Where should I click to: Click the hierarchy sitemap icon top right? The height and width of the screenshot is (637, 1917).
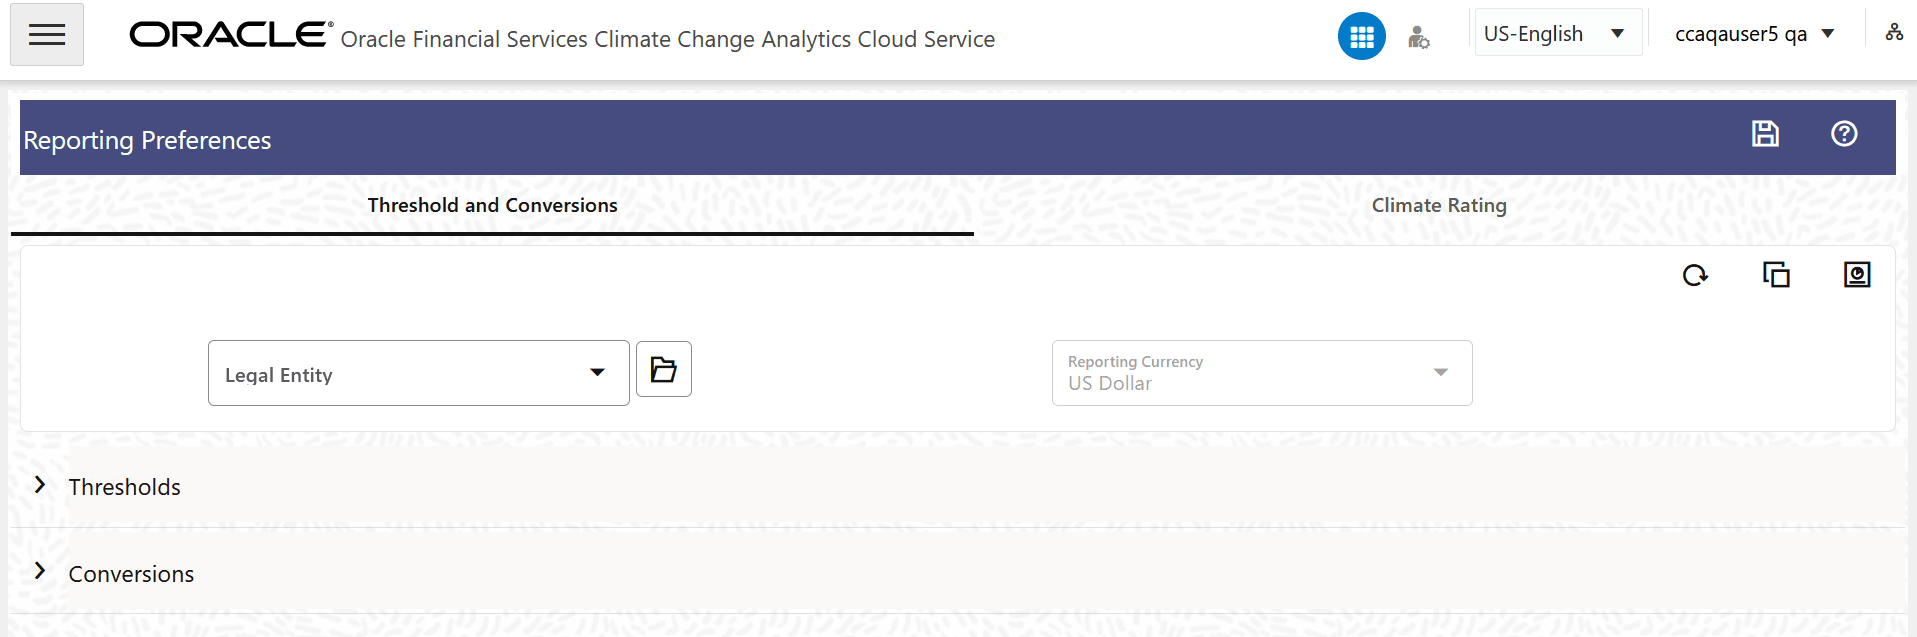click(x=1894, y=33)
